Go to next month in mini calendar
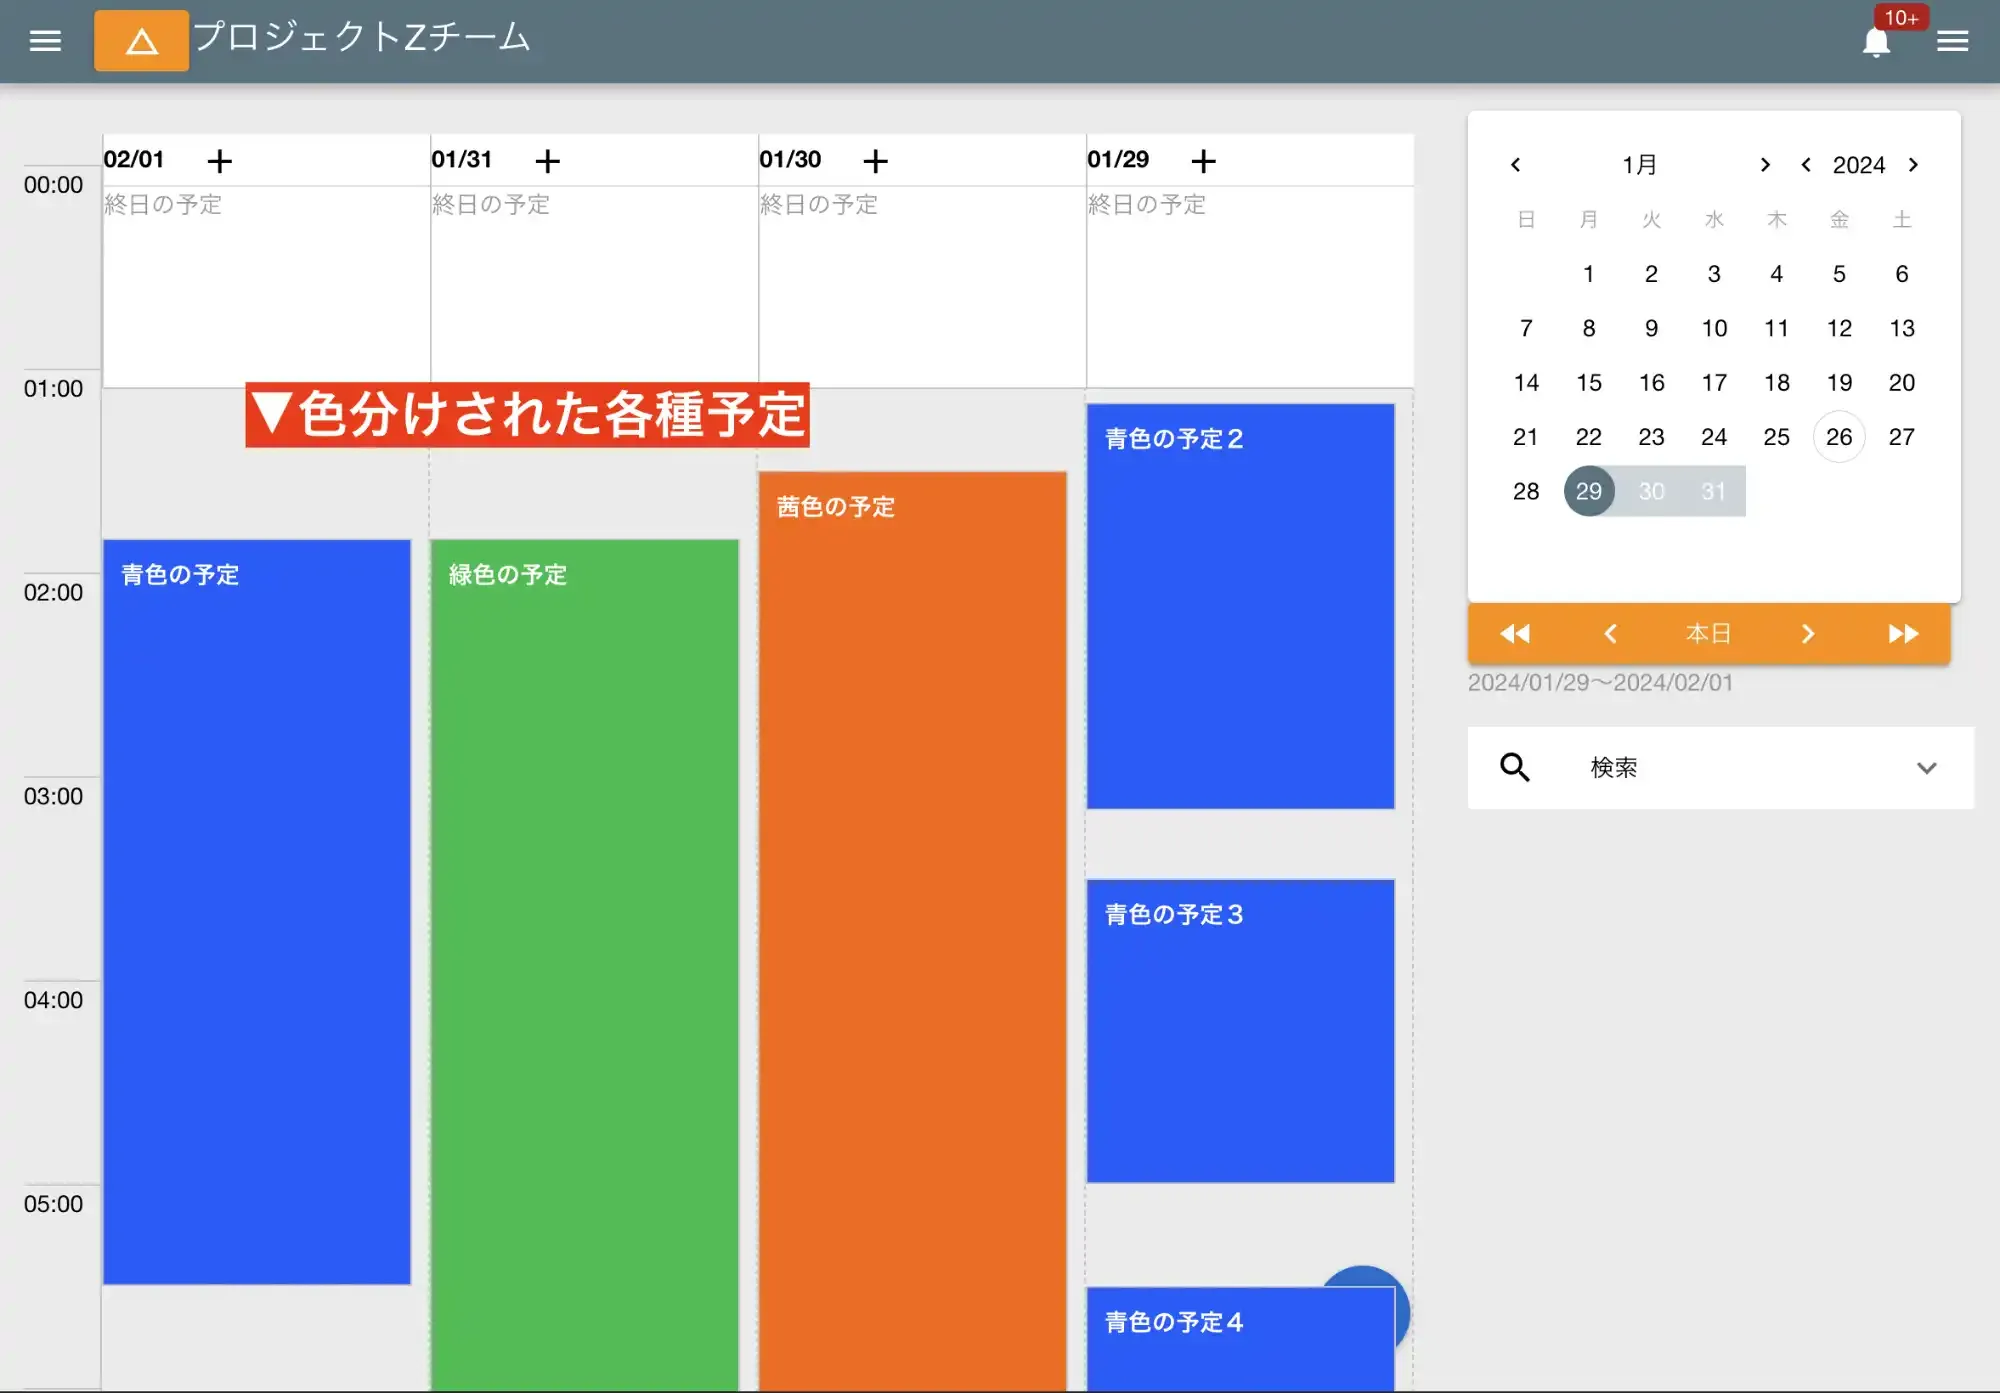Viewport: 2000px width, 1393px height. [x=1765, y=165]
